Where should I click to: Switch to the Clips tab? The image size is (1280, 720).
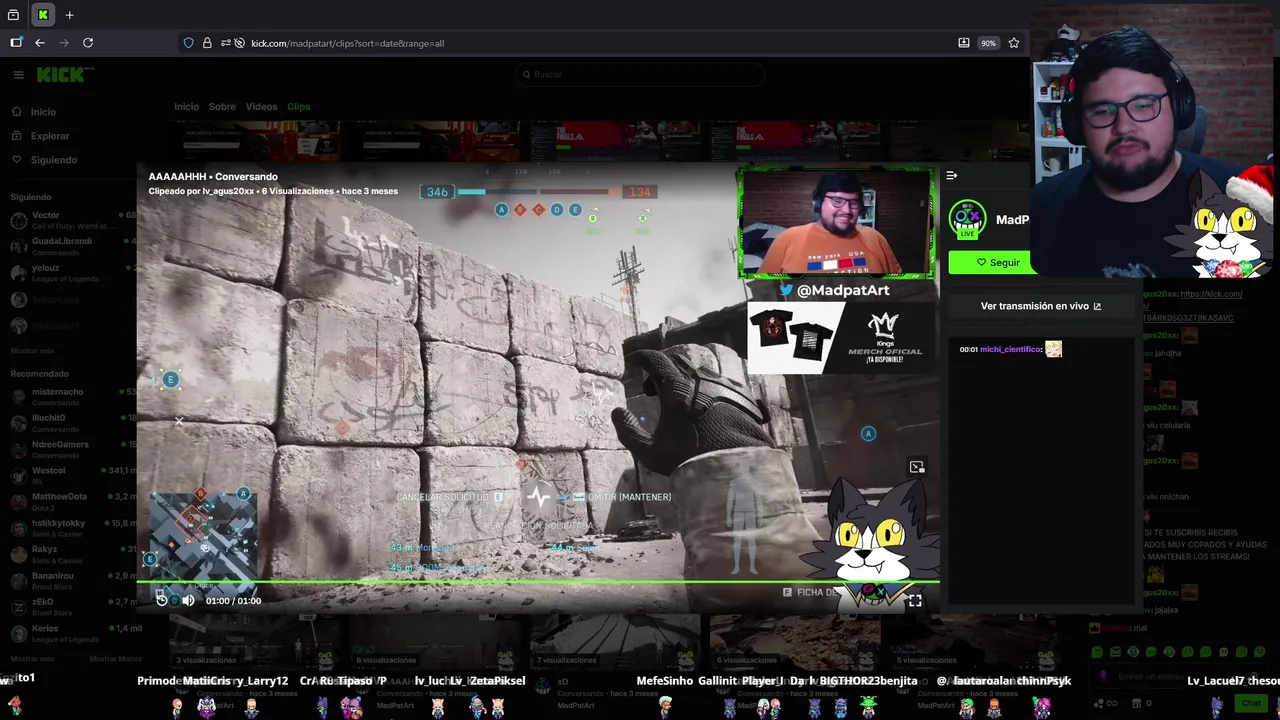(x=298, y=107)
